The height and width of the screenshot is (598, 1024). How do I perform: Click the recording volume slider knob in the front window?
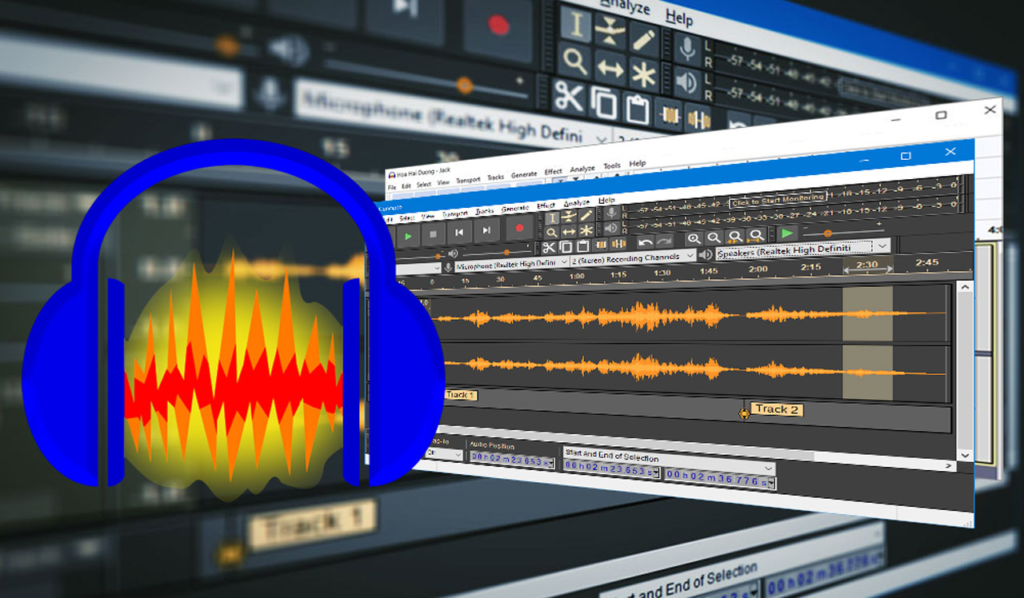click(x=438, y=257)
